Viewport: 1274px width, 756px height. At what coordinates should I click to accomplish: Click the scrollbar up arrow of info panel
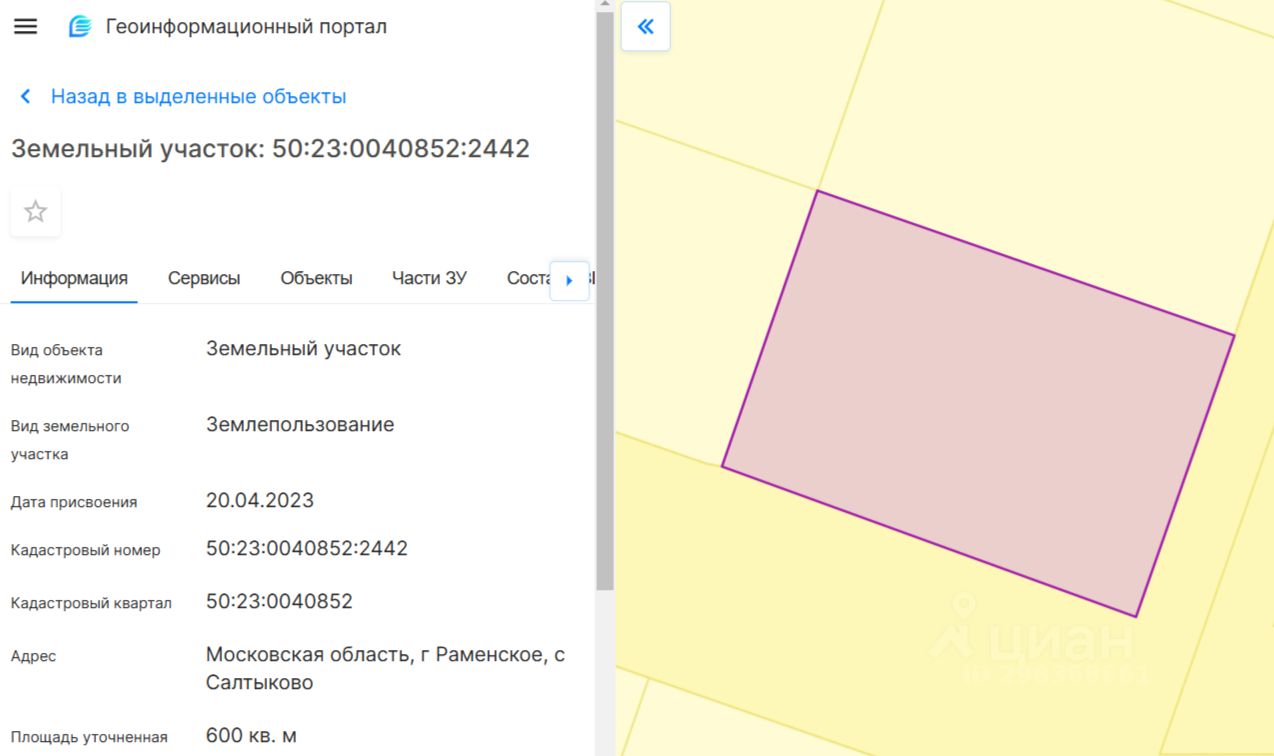point(604,5)
